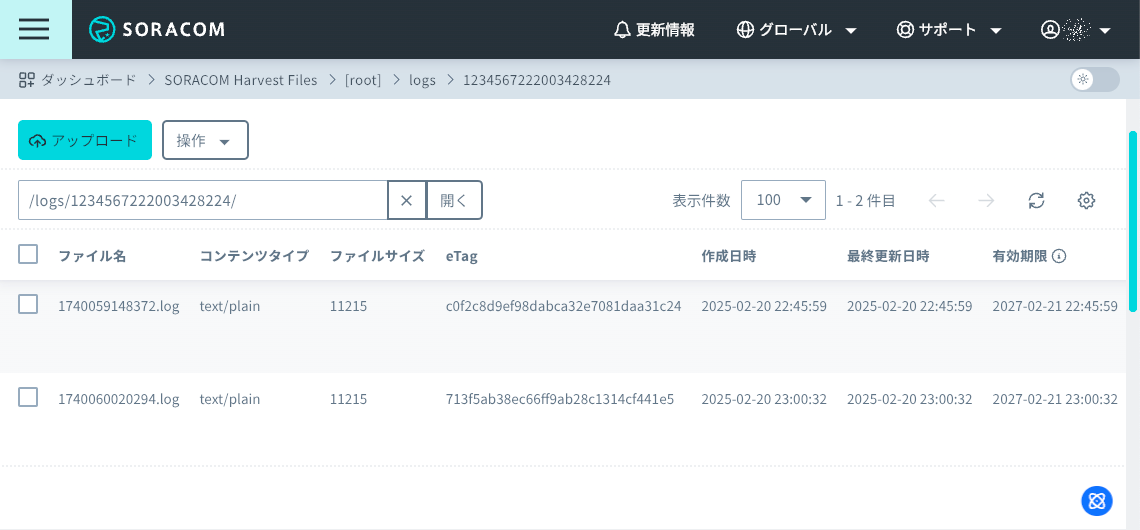Viewport: 1140px width, 530px height.
Task: Click the アップロード button
Action: coord(85,140)
